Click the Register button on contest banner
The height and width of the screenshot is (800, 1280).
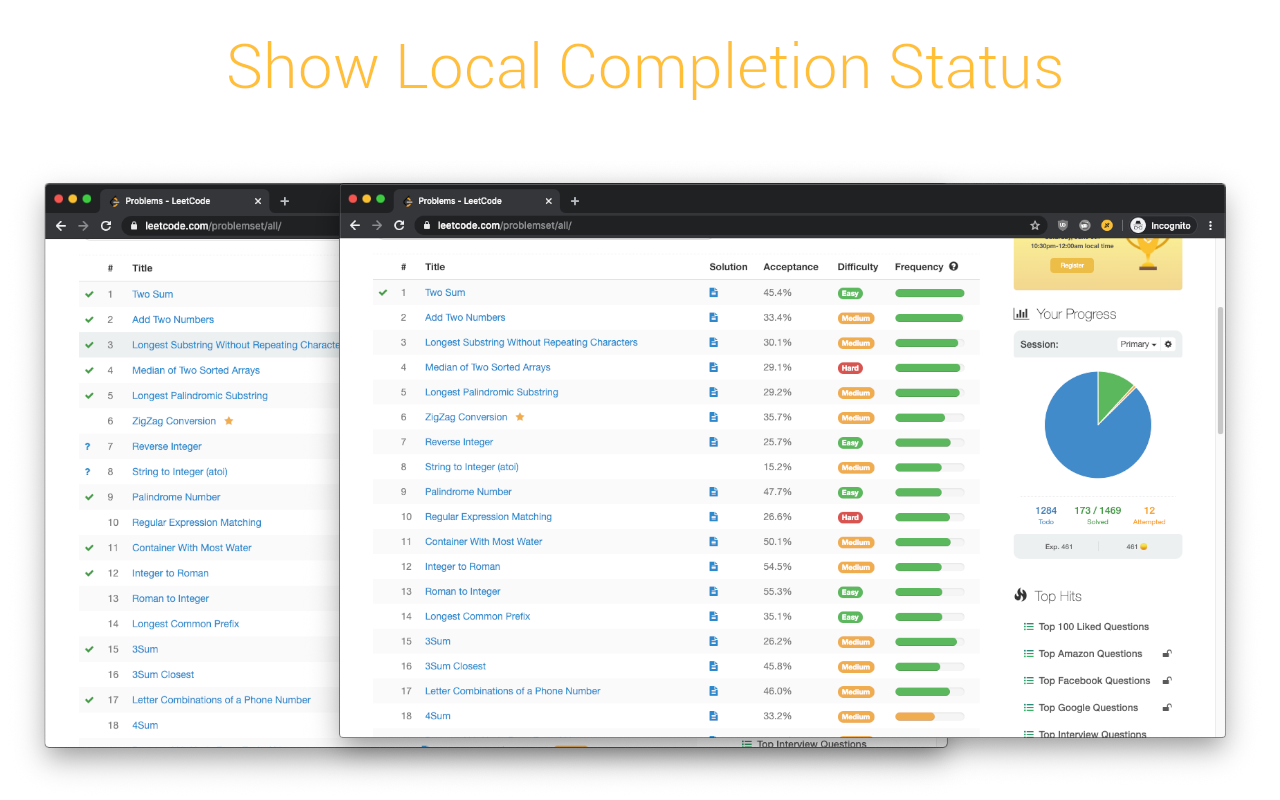1072,265
